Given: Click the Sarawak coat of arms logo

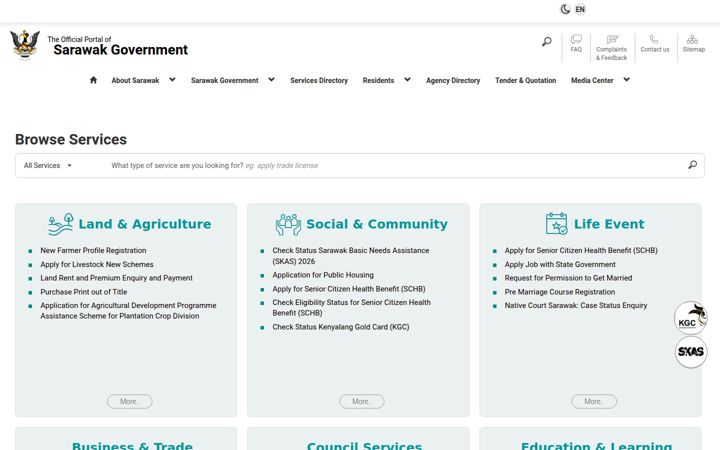Looking at the screenshot, I should point(25,45).
